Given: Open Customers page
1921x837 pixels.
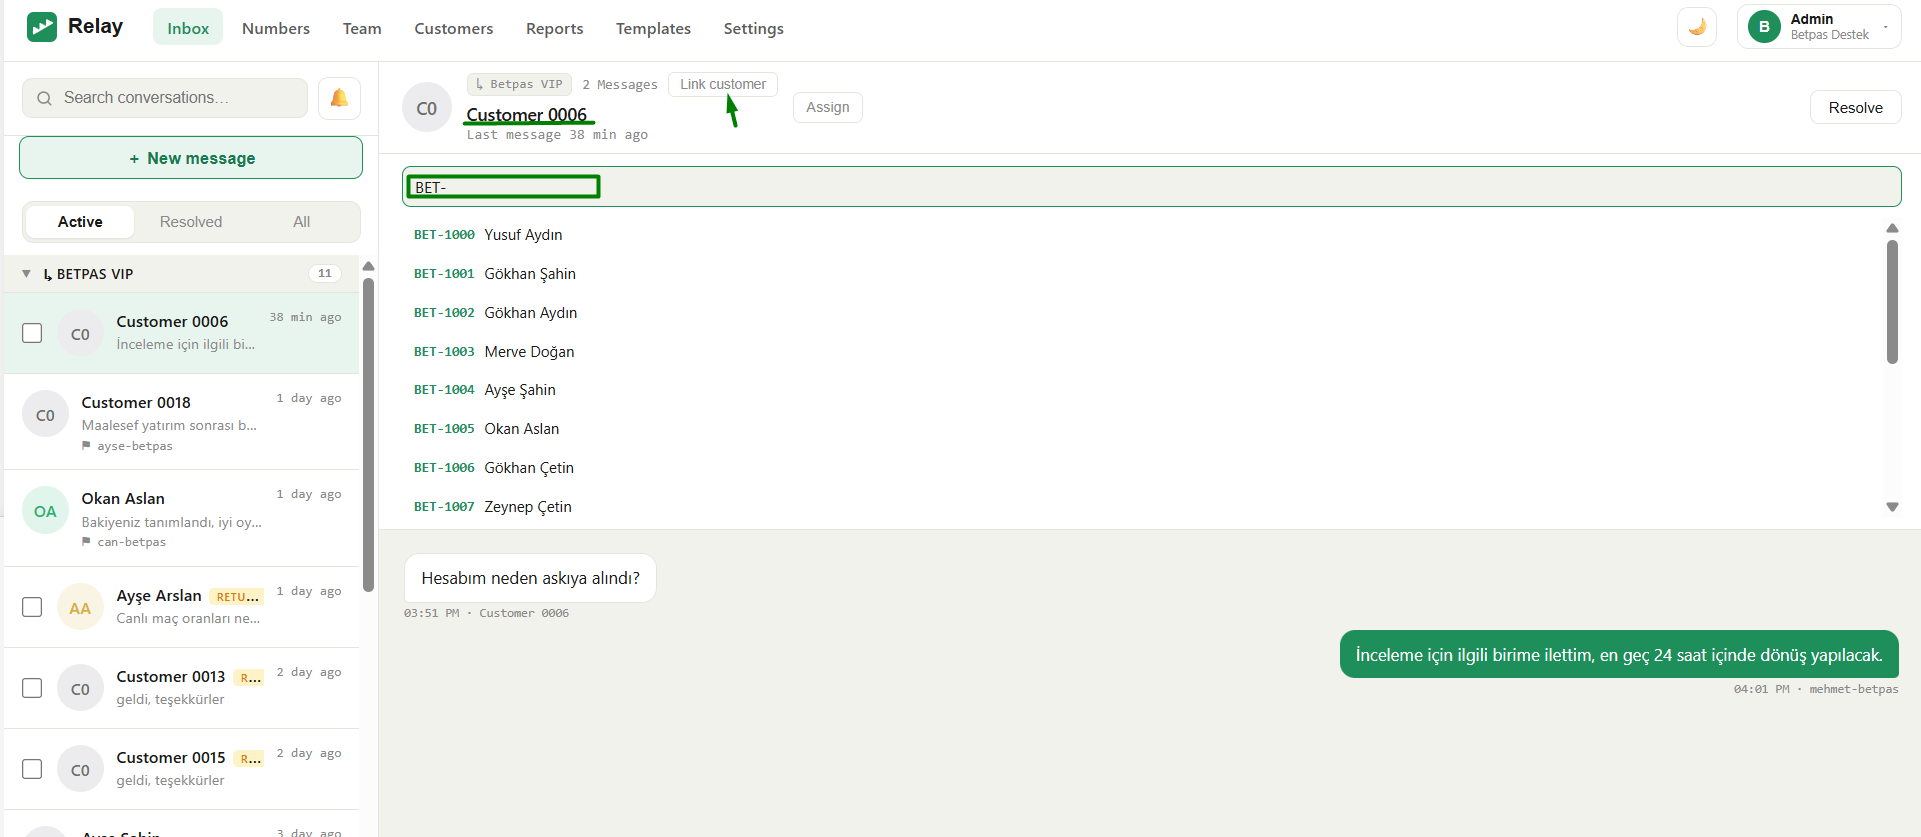Looking at the screenshot, I should coord(454,28).
